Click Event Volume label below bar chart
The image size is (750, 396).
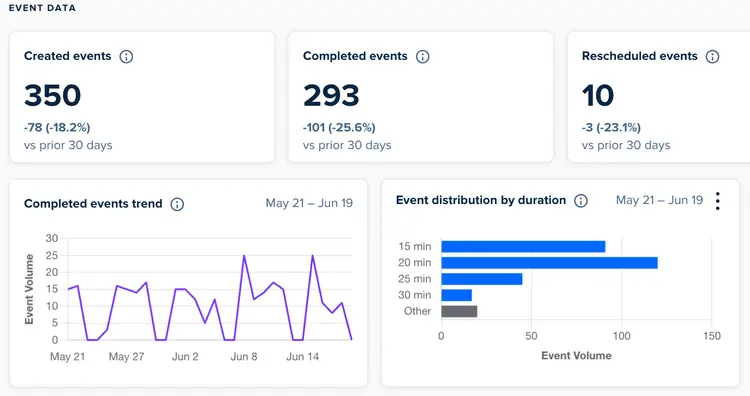click(x=576, y=356)
